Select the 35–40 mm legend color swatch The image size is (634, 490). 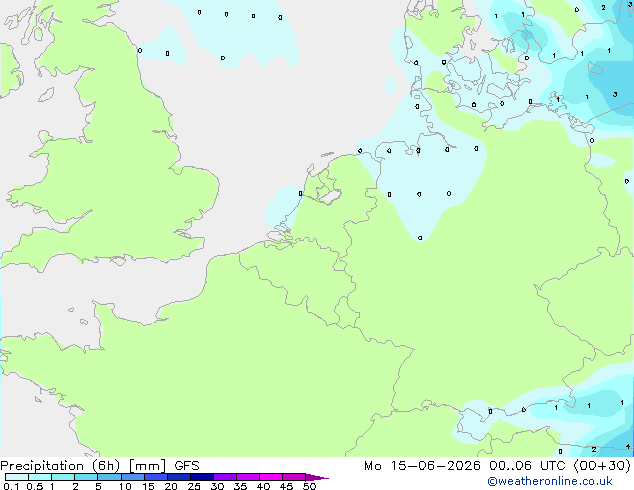pyautogui.click(x=248, y=477)
